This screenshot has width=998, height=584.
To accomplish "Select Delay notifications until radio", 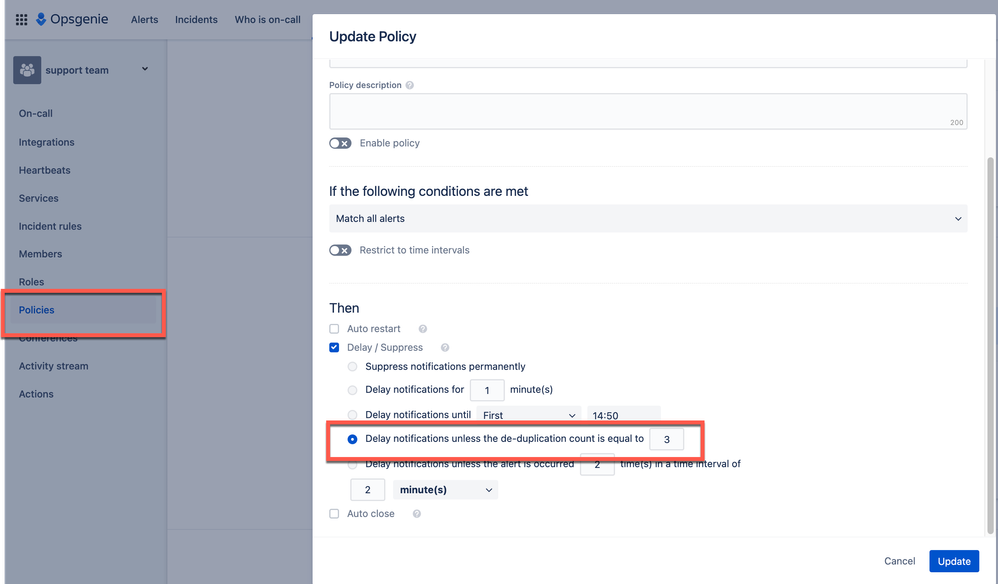I will coord(352,415).
